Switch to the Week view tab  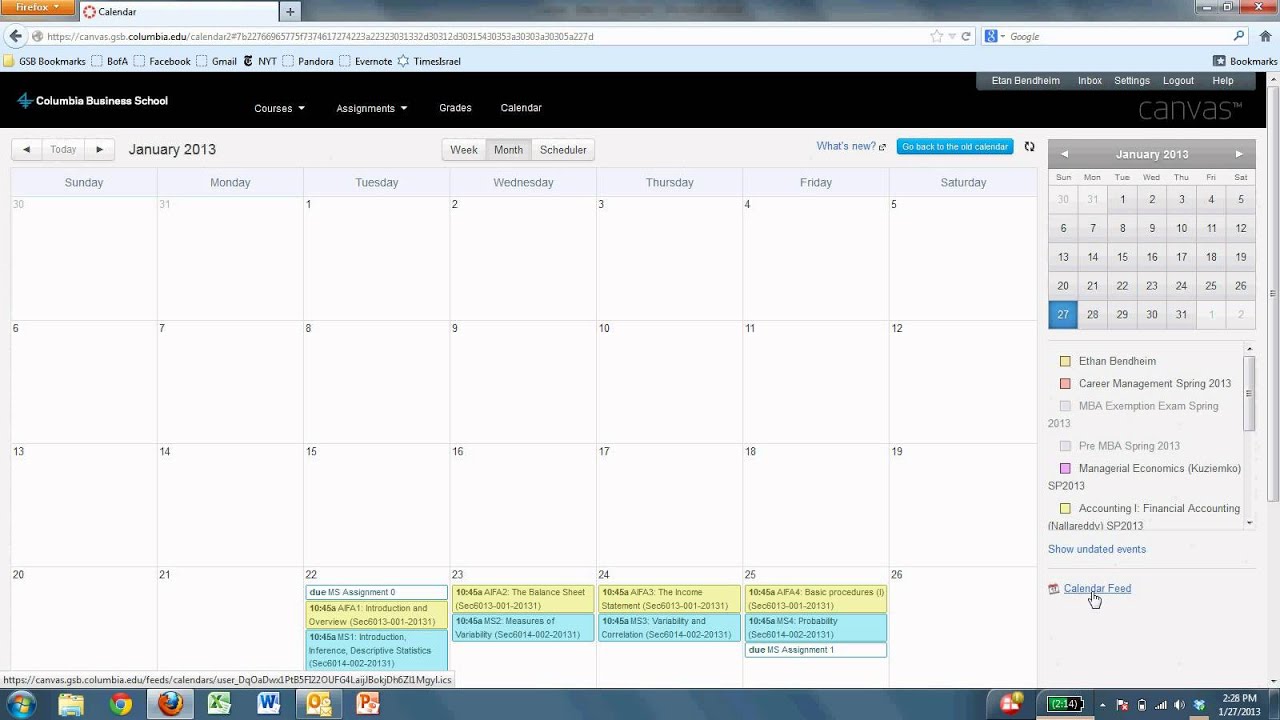[x=464, y=149]
